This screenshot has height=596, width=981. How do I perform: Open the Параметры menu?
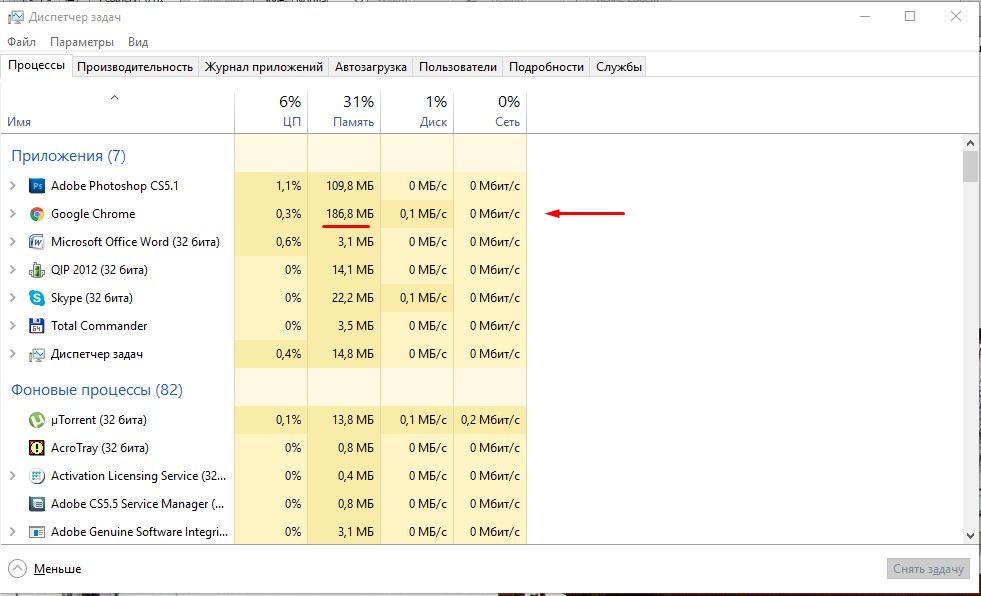click(x=82, y=42)
